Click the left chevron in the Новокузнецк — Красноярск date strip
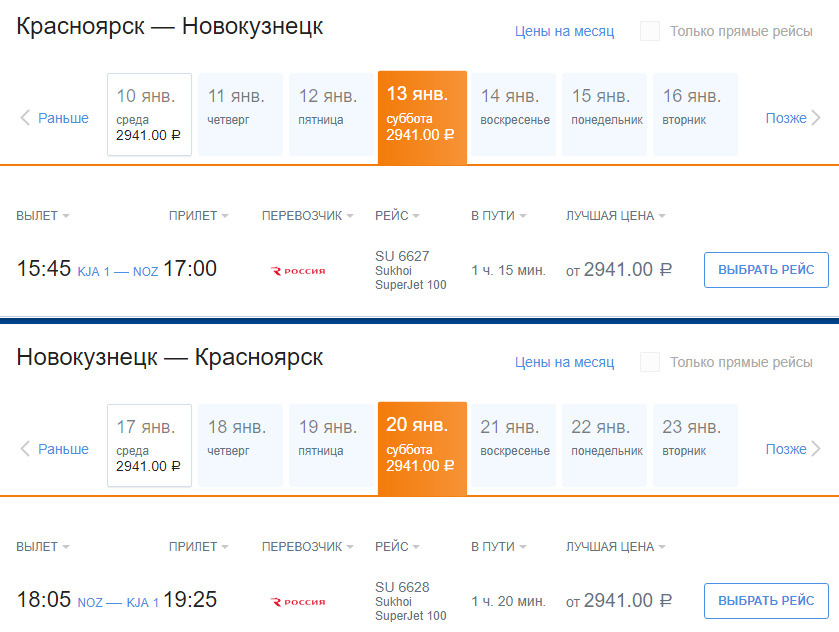The height and width of the screenshot is (632, 839). 26,449
